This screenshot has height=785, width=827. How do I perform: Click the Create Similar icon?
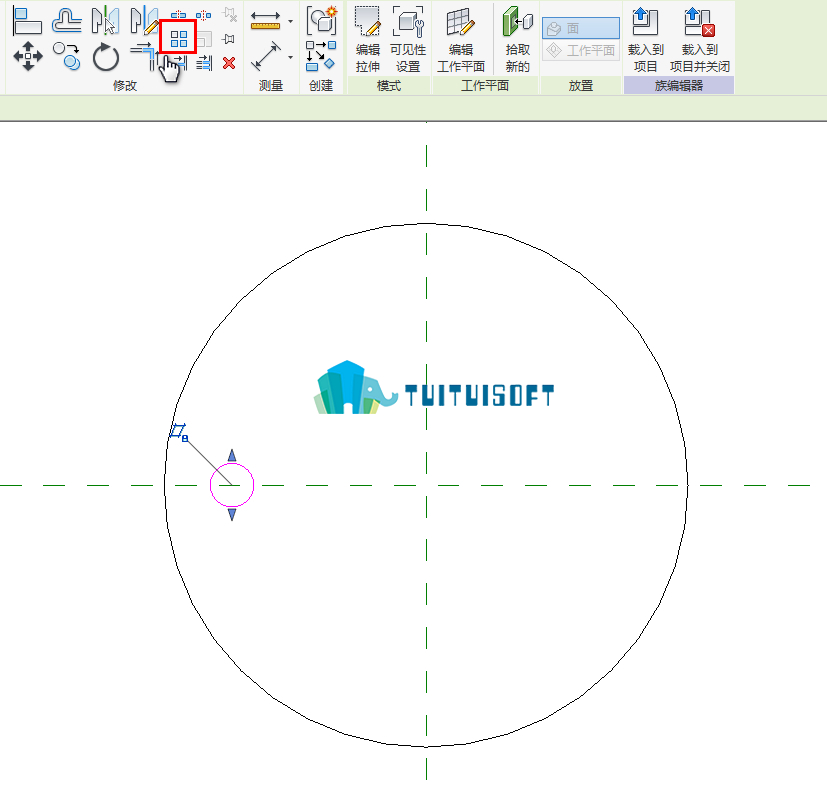coord(321,56)
